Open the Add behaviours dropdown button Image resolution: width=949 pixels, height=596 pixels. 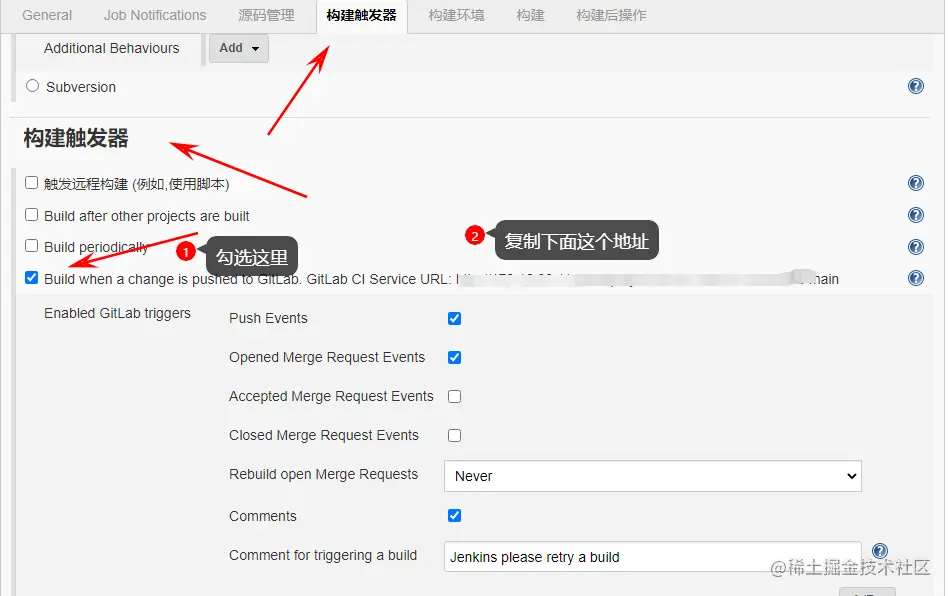tap(238, 48)
